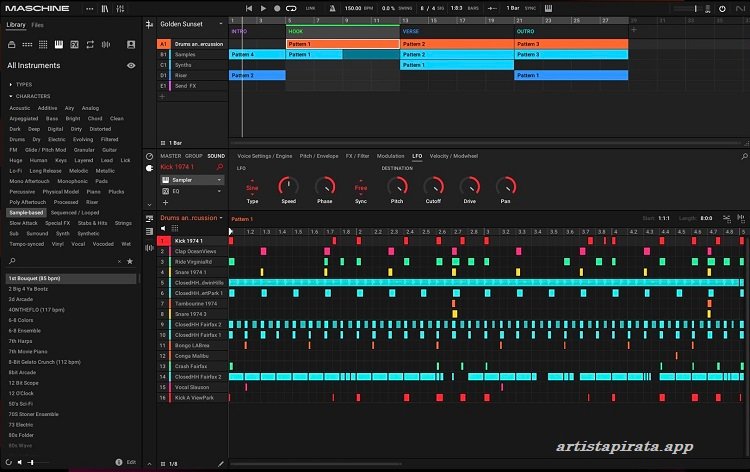Search plug-in with red magnifier beside Kick 1974 1
This screenshot has height=472, width=750.
[x=220, y=167]
